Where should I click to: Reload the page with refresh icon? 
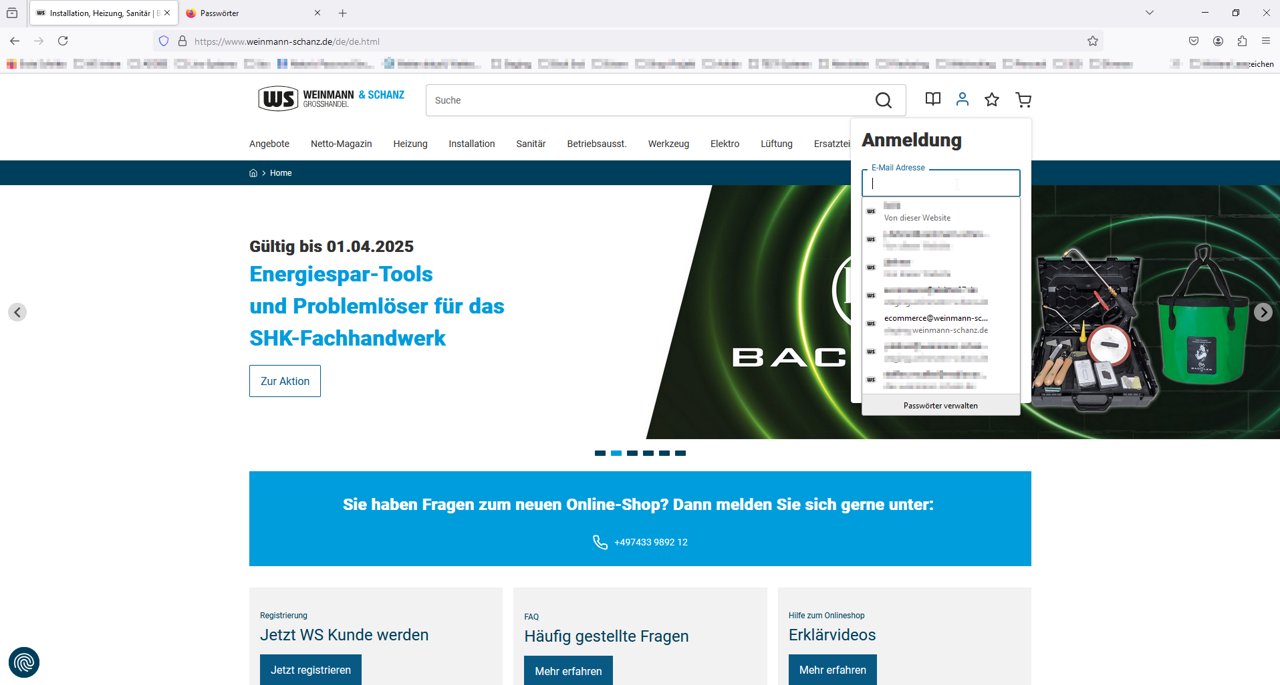click(63, 41)
